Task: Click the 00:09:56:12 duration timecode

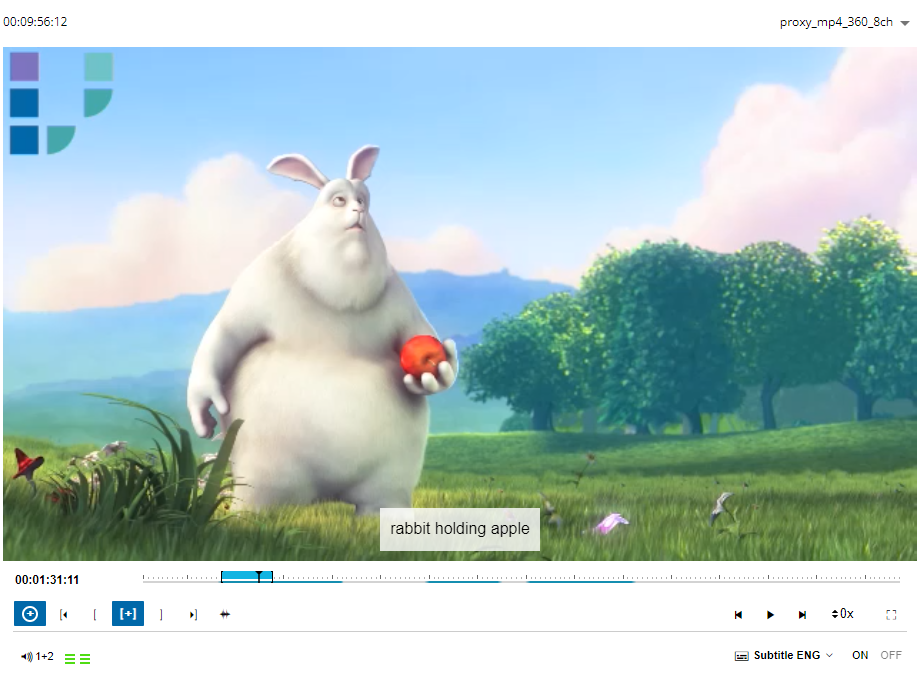Action: pos(35,22)
